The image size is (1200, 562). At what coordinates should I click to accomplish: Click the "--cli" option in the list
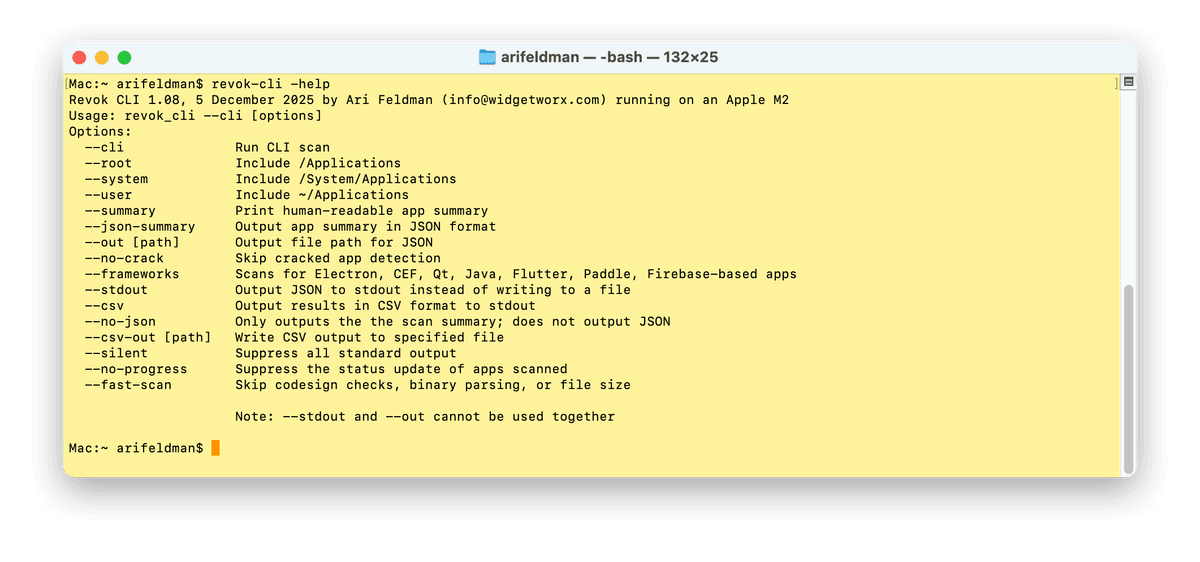(x=104, y=147)
